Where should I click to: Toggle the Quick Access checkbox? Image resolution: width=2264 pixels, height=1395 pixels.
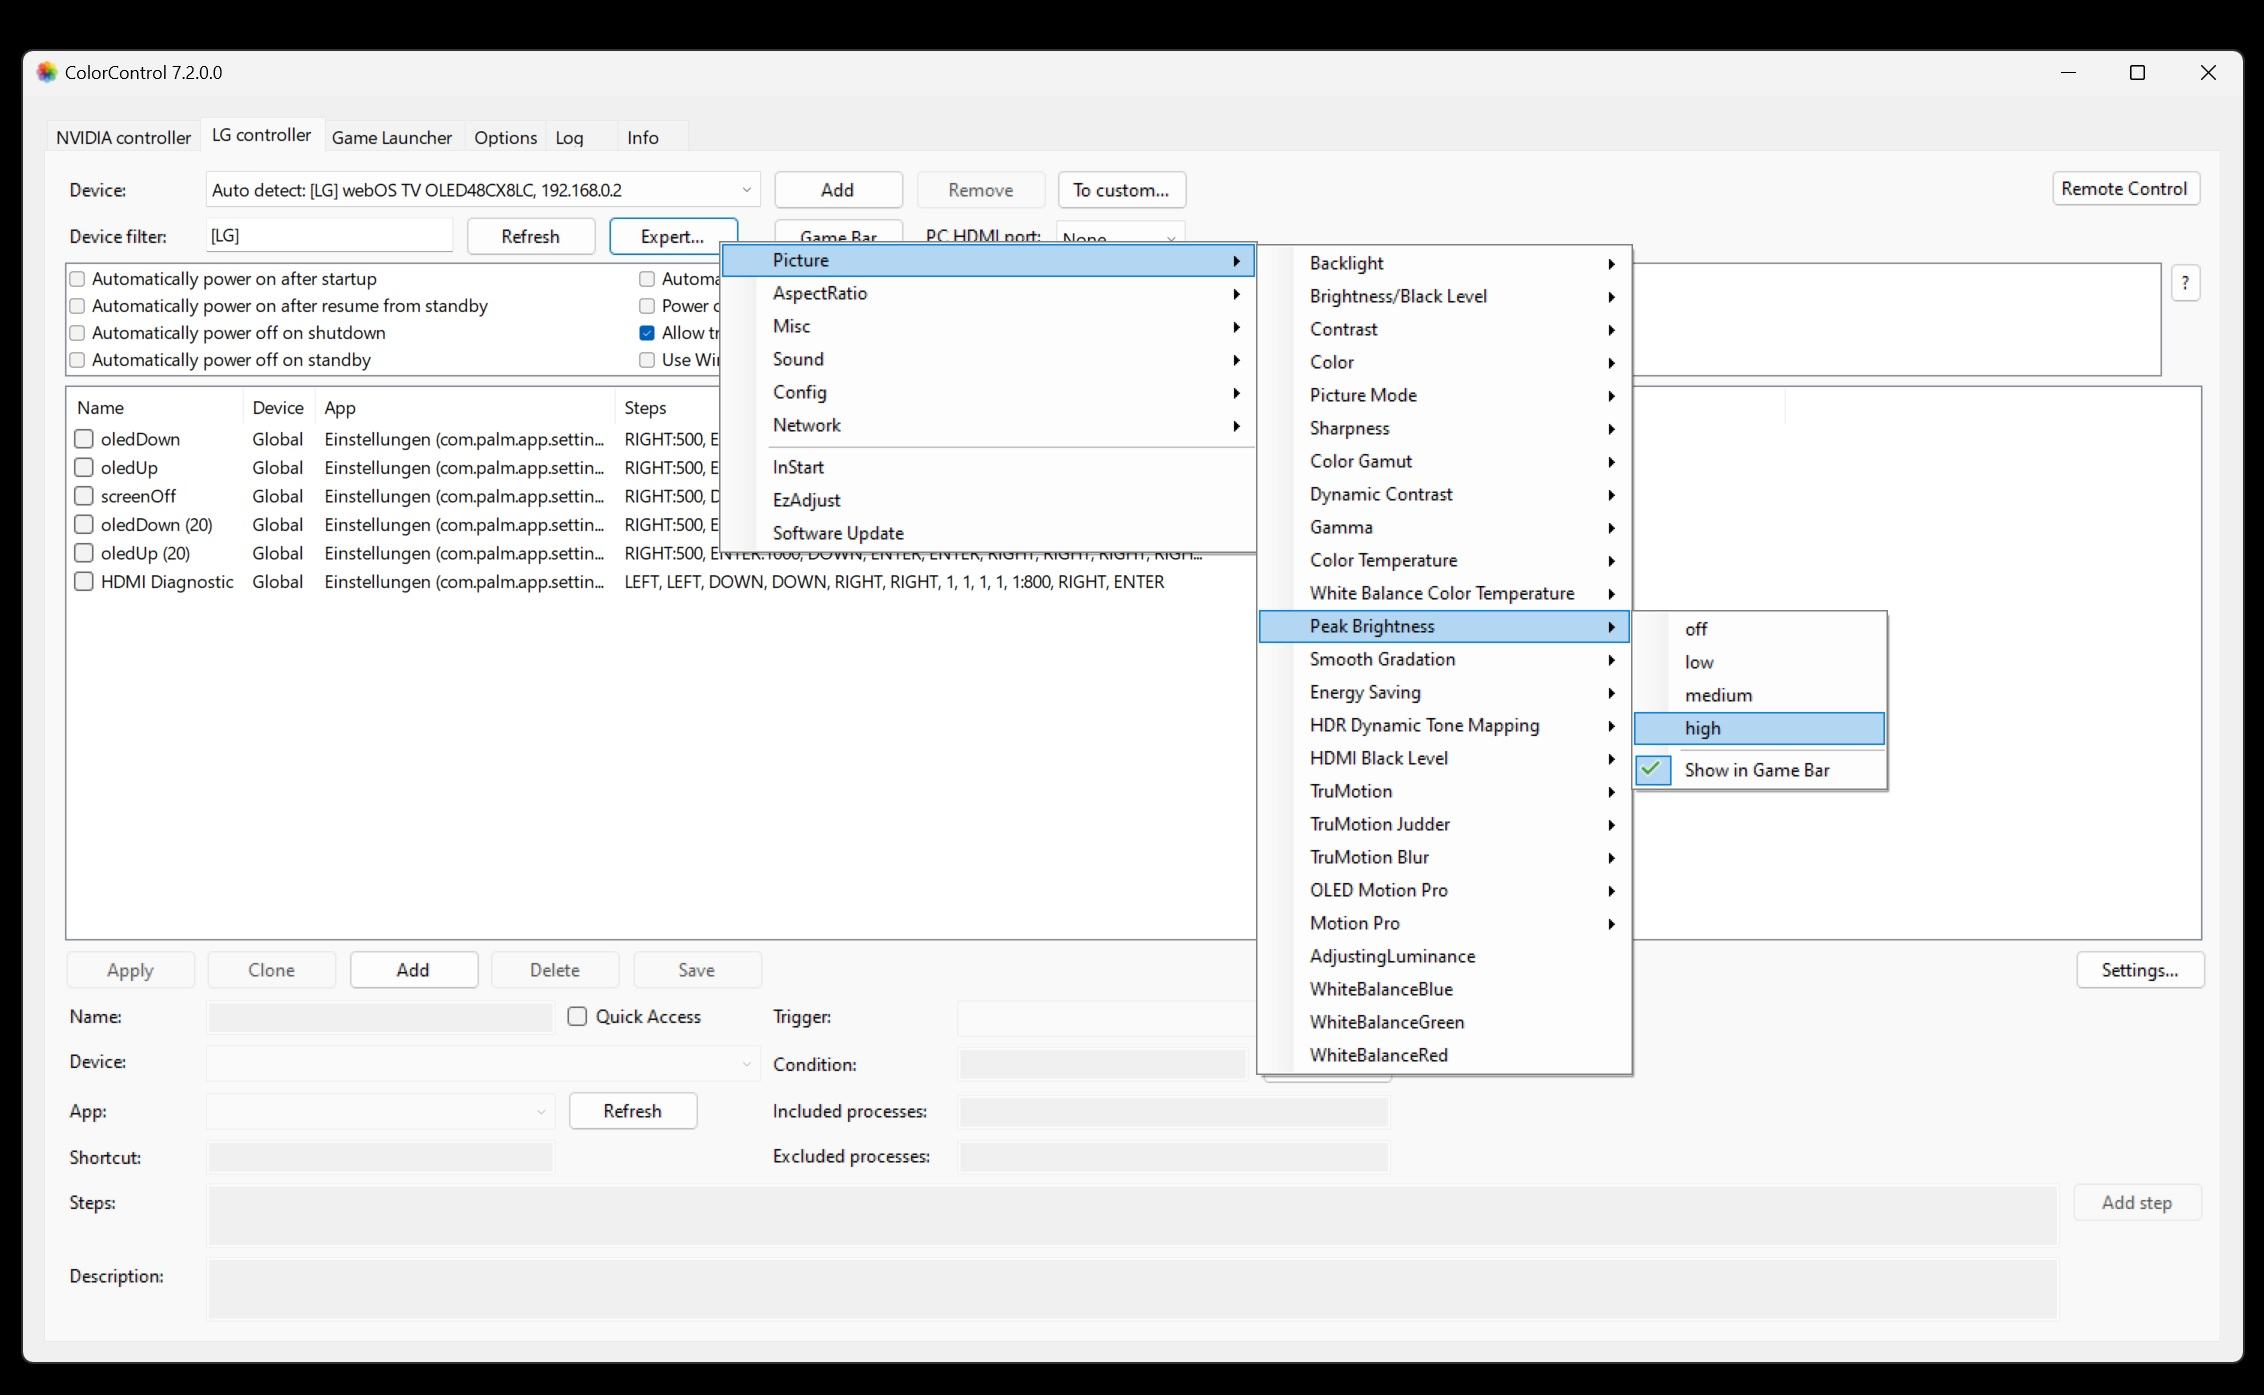coord(577,1016)
